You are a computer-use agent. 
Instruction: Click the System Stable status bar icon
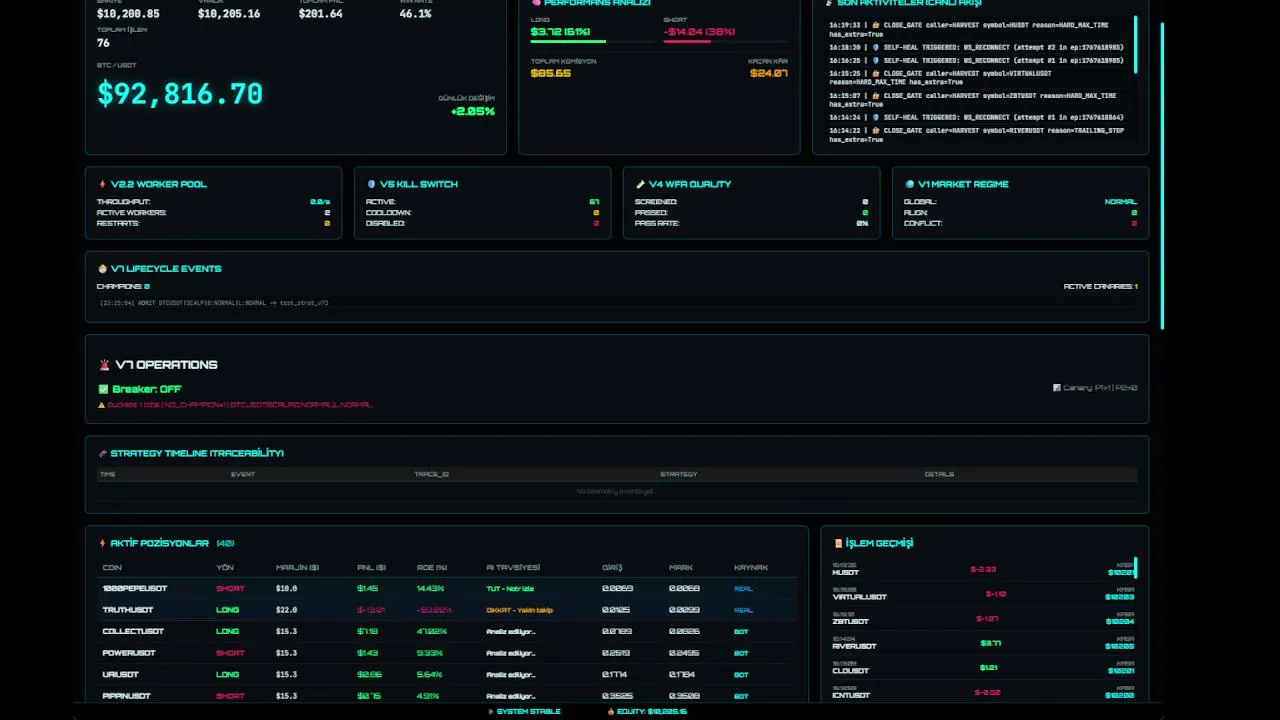pyautogui.click(x=490, y=712)
